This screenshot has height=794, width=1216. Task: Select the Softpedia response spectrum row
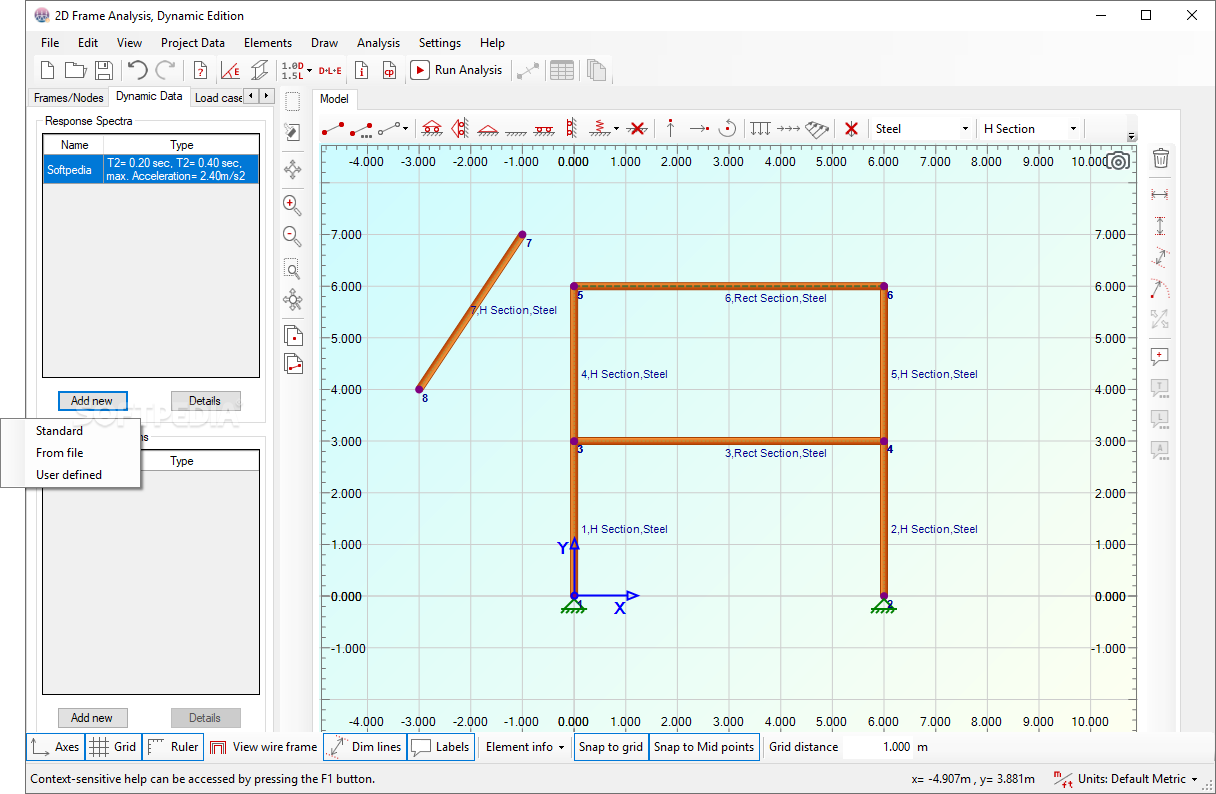point(151,169)
